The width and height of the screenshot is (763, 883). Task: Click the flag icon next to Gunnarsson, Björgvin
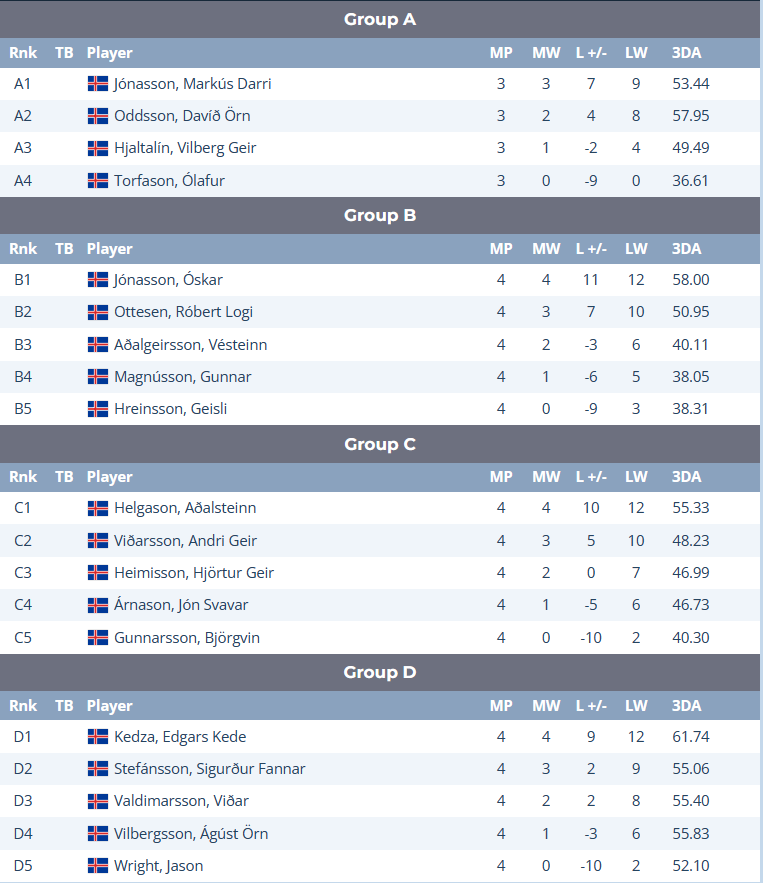coord(98,638)
